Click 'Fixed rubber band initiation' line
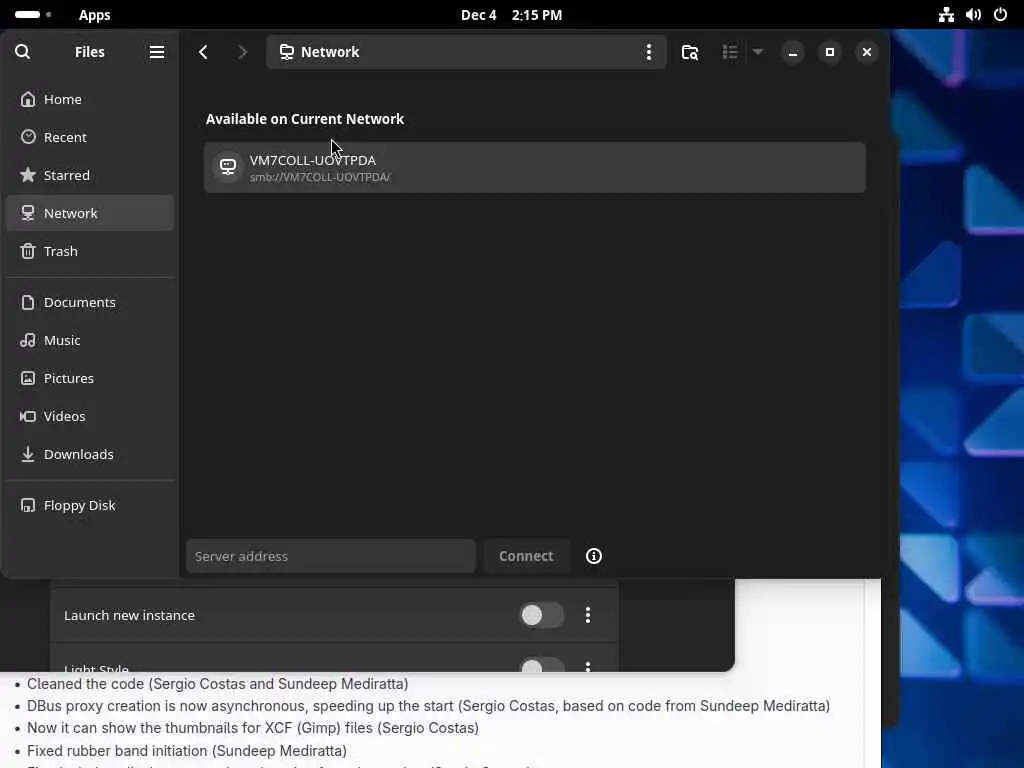Screen dimensions: 1024x768 pyautogui.click(x=187, y=750)
